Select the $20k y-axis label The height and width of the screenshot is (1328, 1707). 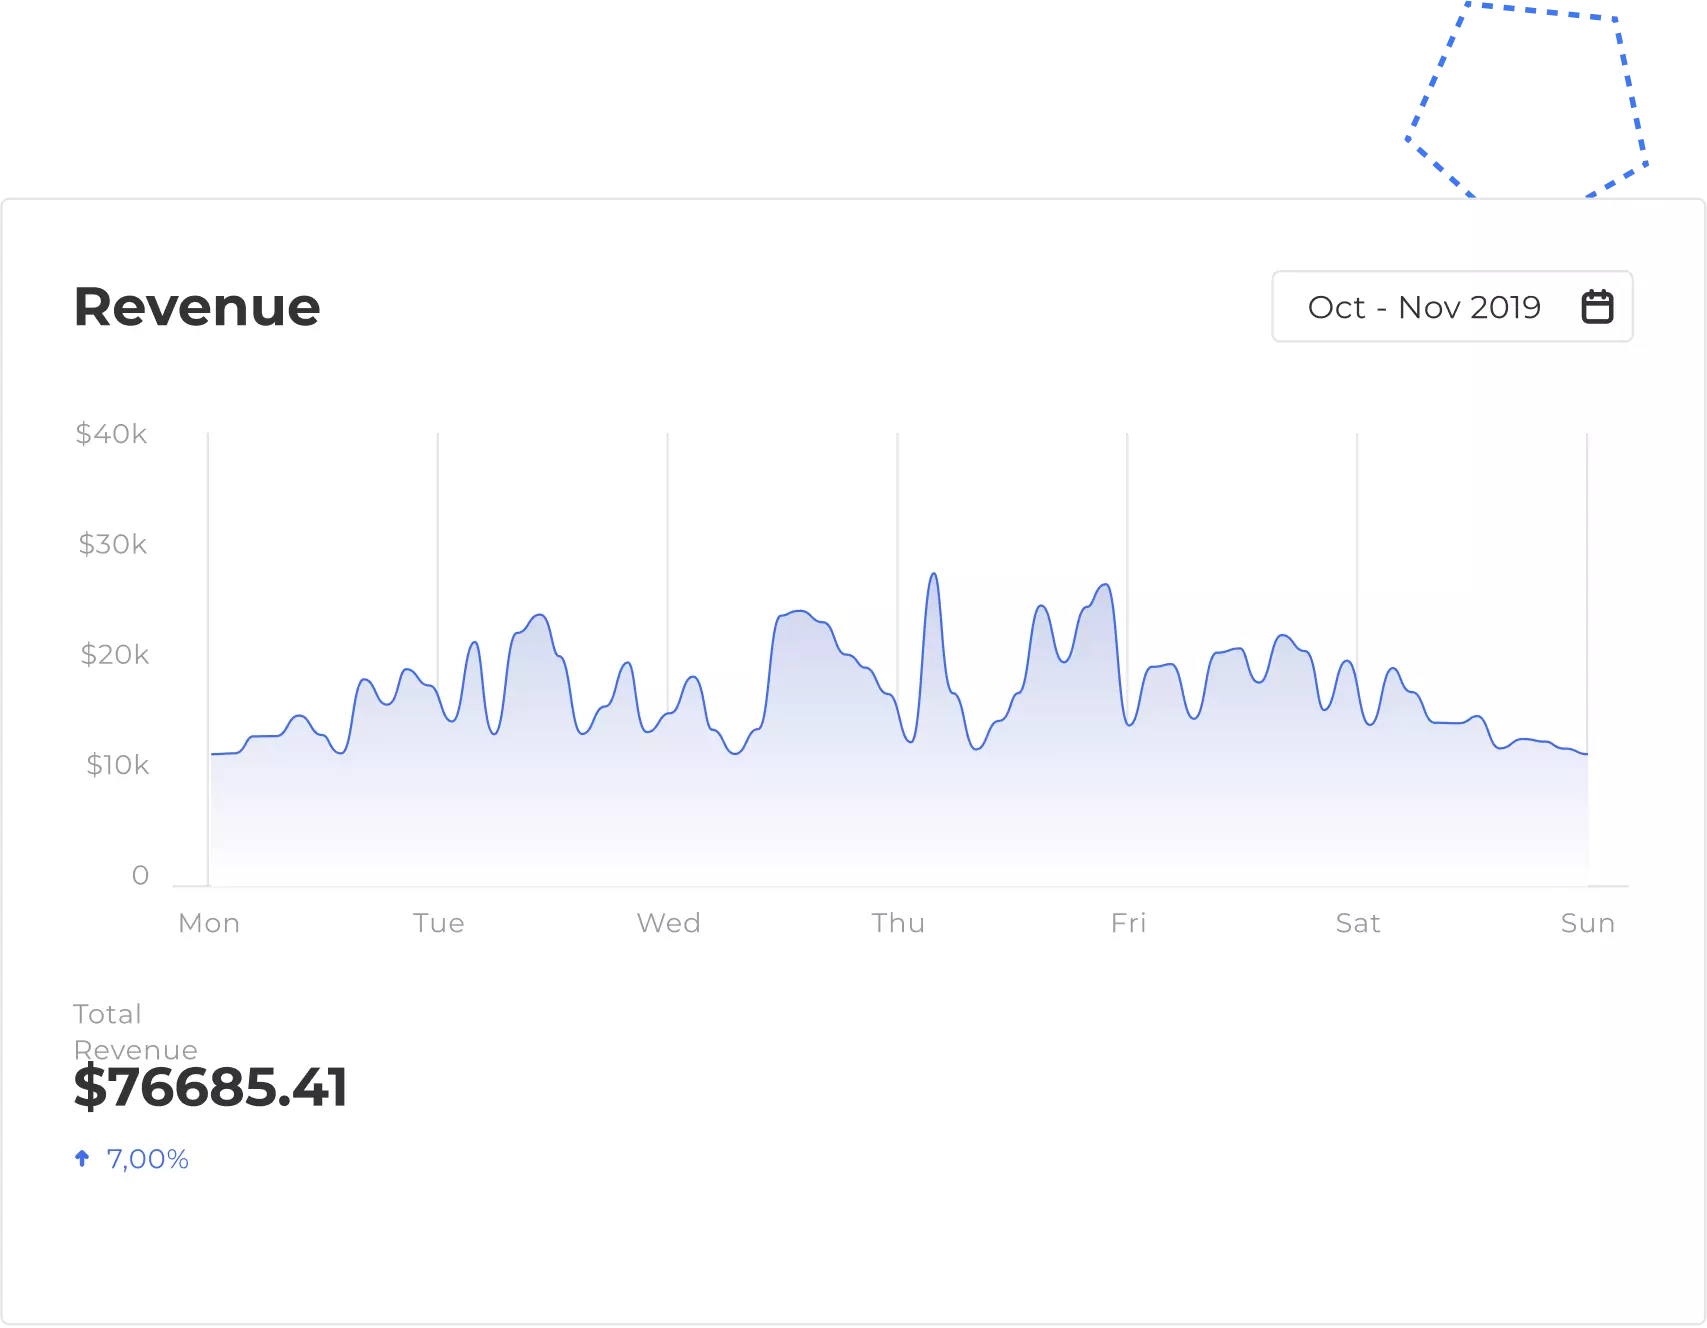click(114, 655)
